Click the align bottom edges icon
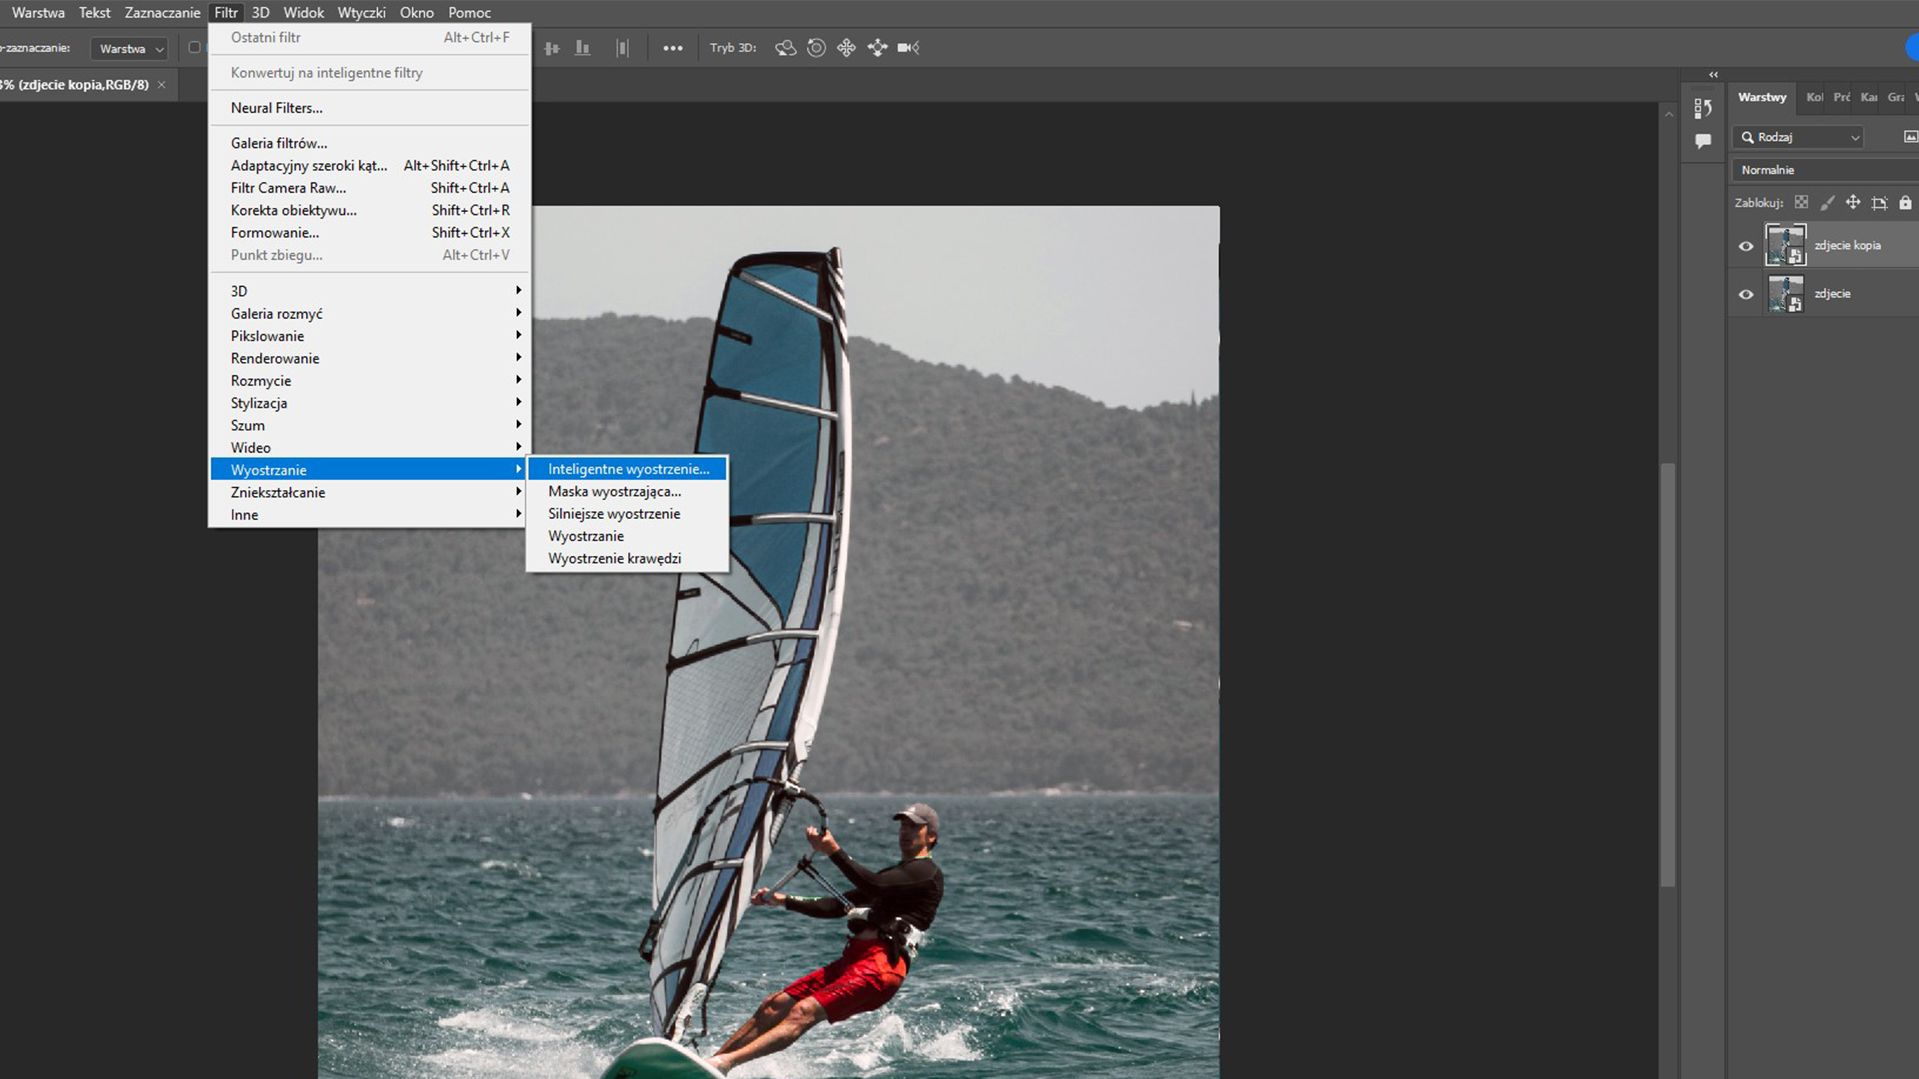1919x1079 pixels. tap(583, 48)
